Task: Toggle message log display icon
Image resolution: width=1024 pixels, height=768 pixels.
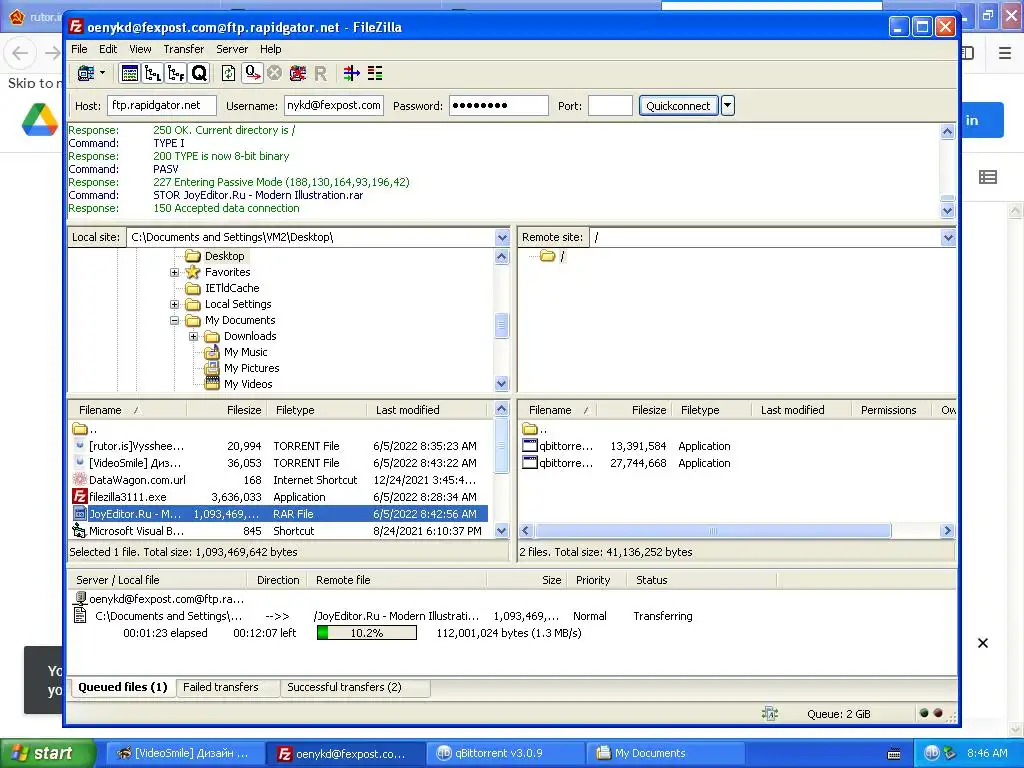Action: (130, 73)
